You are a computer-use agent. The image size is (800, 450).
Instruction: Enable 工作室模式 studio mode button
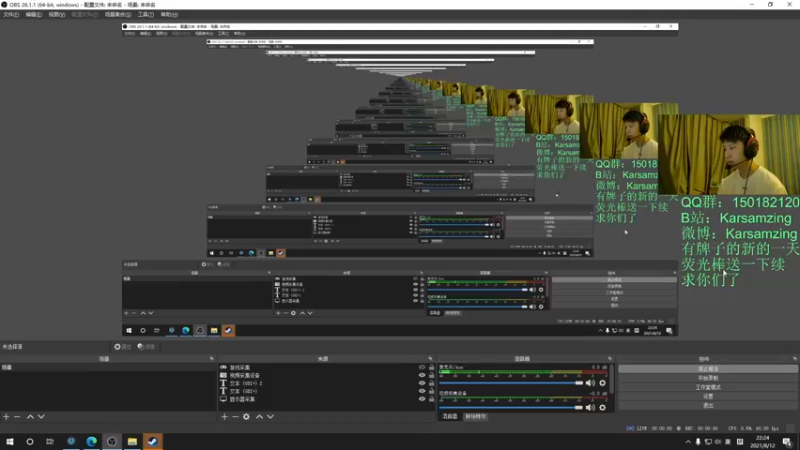point(708,387)
